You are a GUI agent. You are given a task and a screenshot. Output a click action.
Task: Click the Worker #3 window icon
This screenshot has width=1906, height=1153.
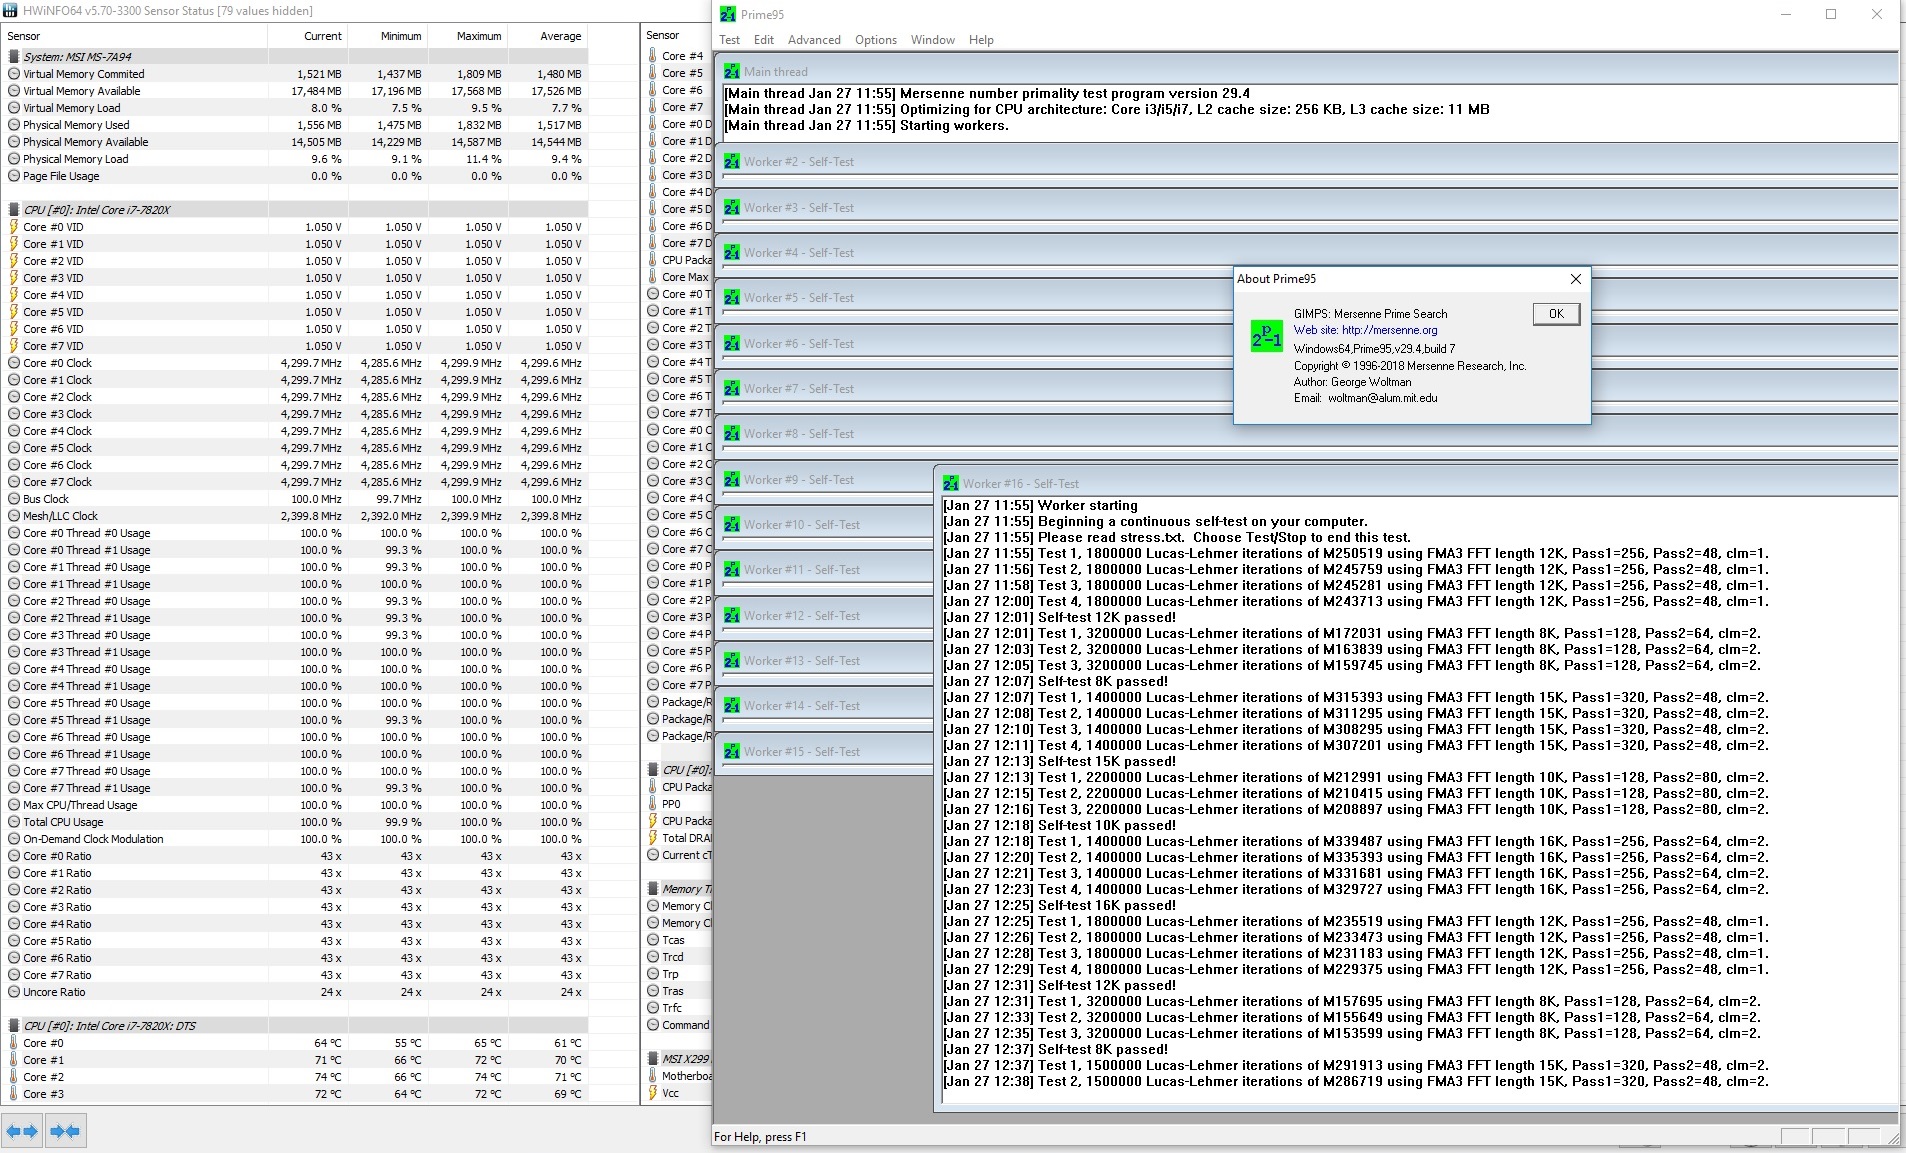[732, 207]
